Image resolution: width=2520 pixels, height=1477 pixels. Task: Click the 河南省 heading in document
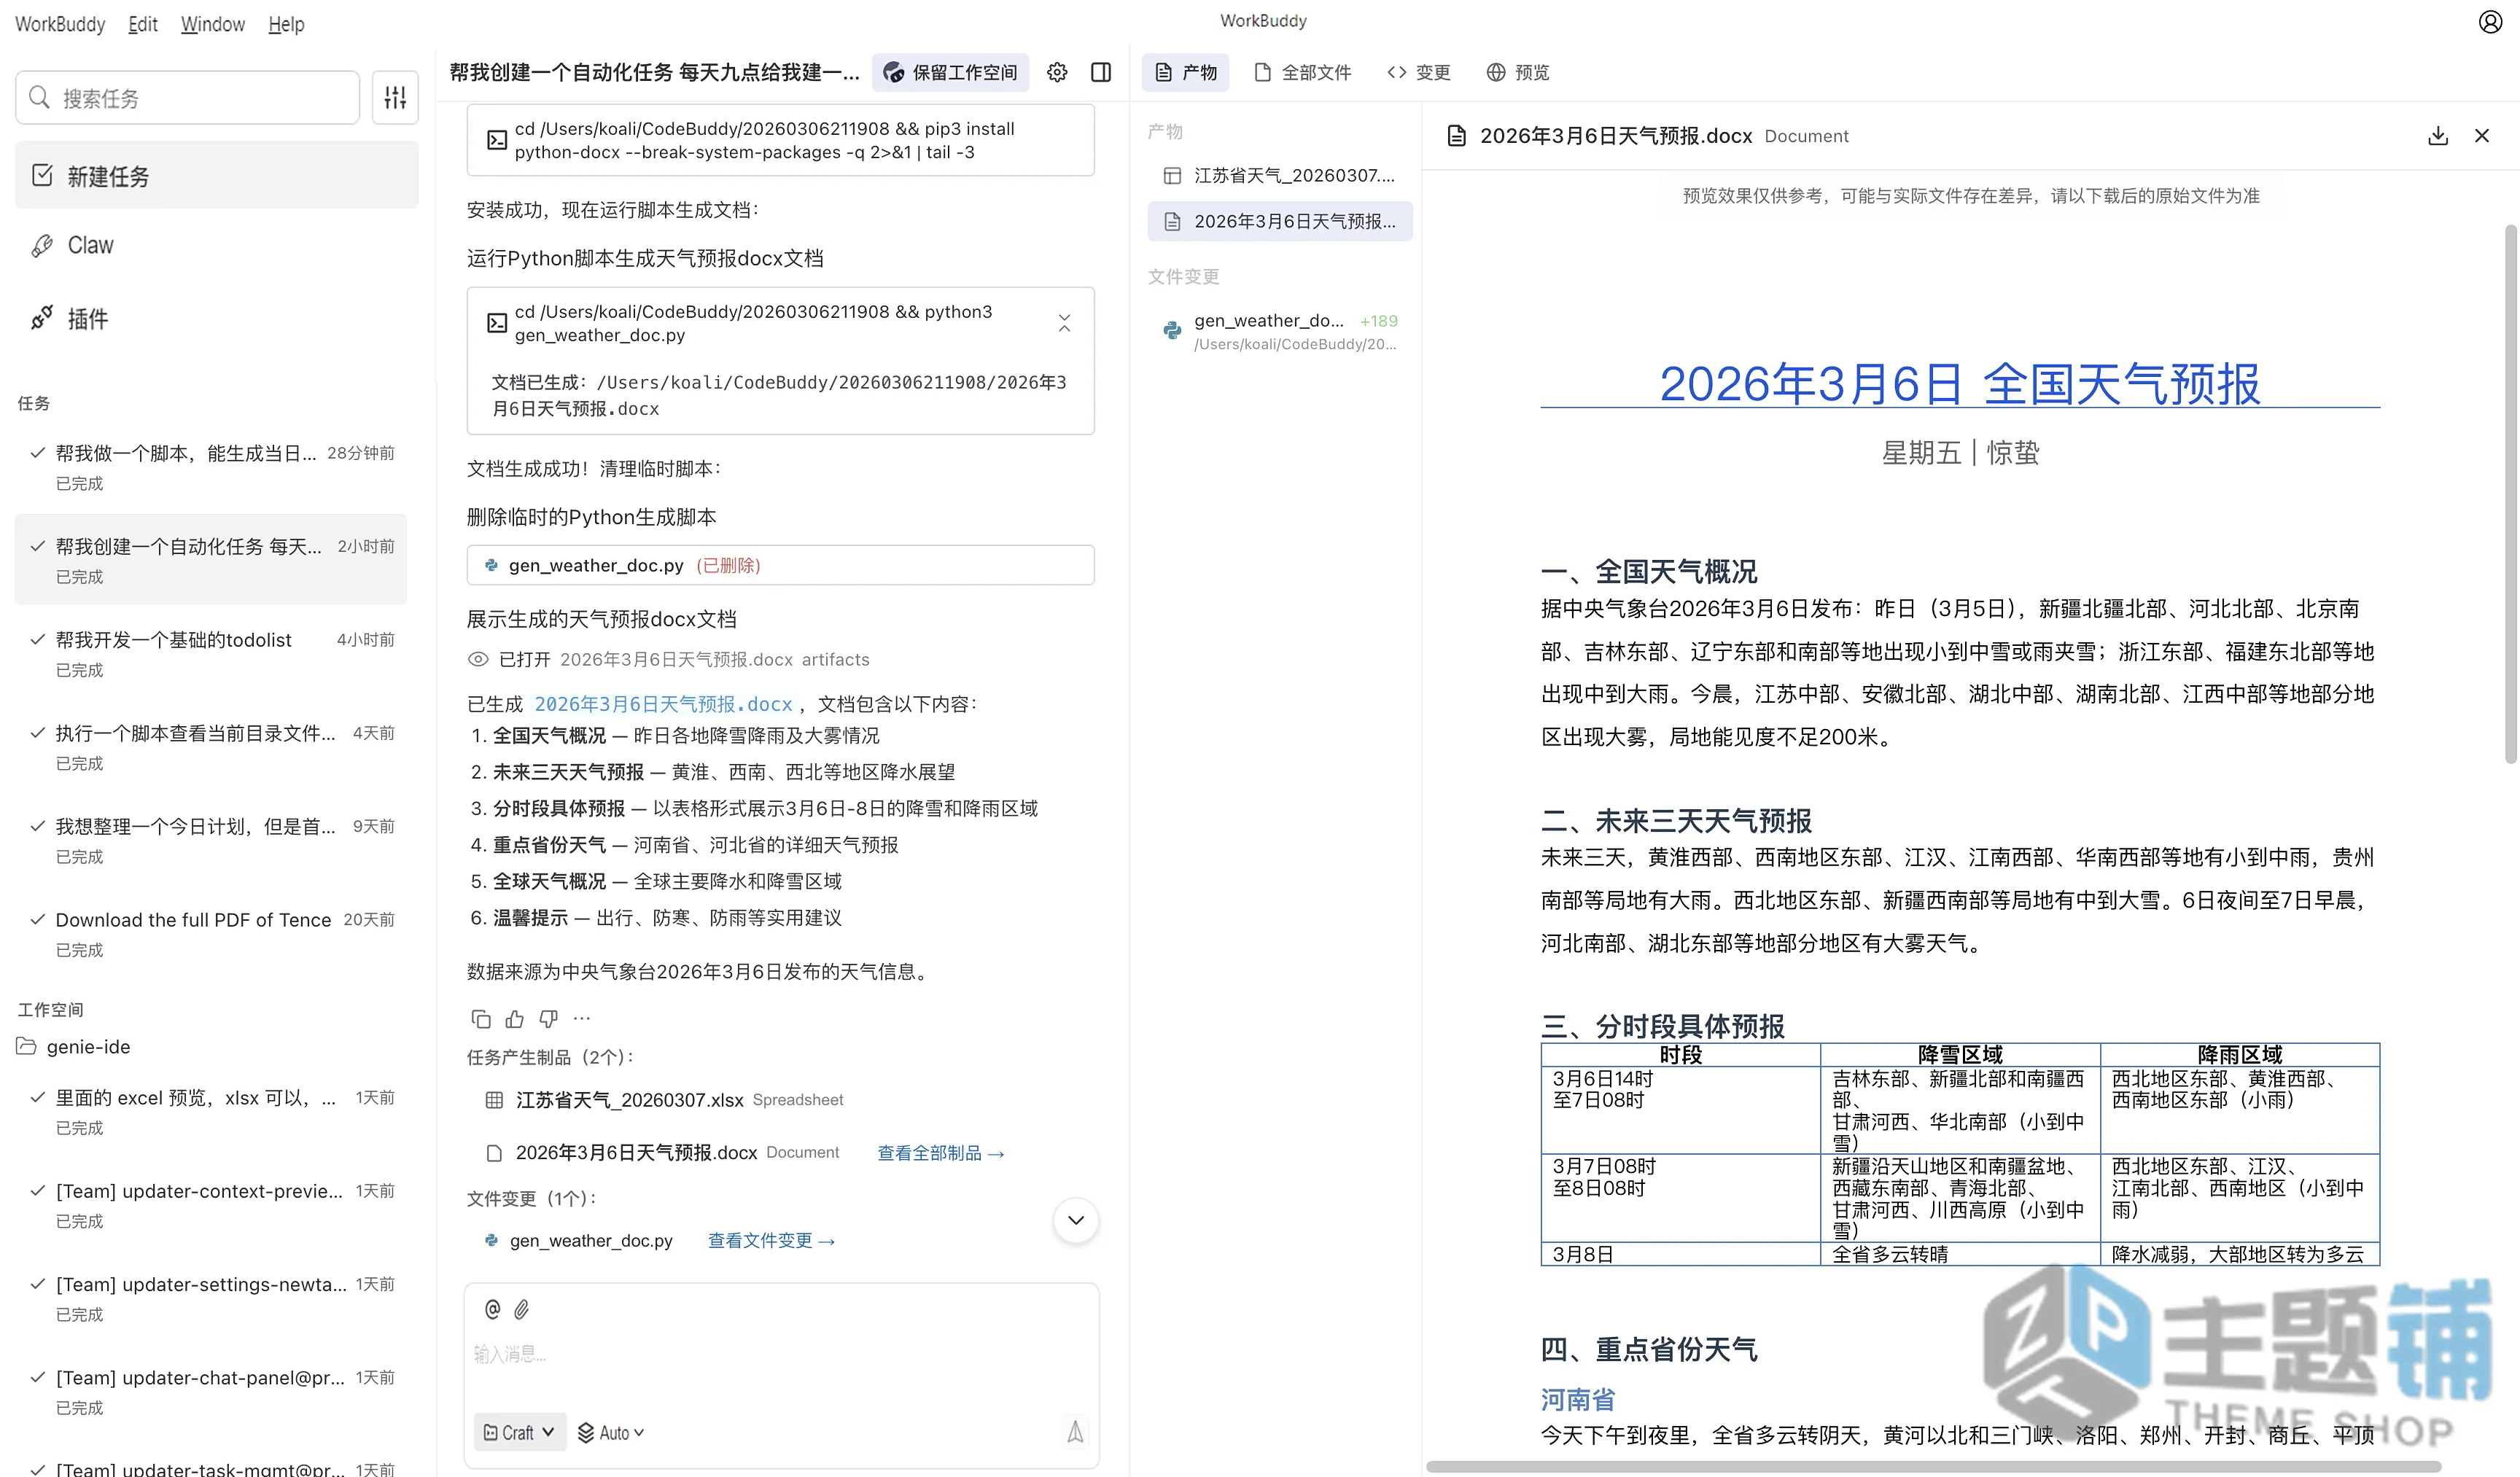click(1578, 1399)
